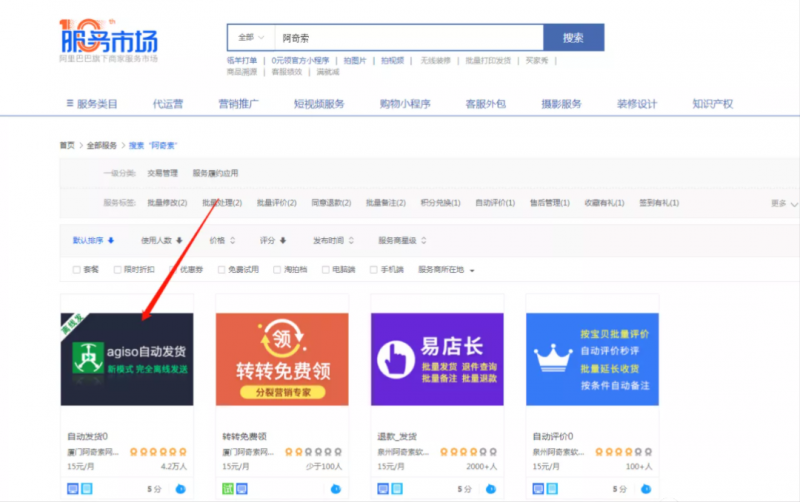The height and width of the screenshot is (502, 800).
Task: Expand the 服务商所在地 dropdown
Action: [x=446, y=270]
